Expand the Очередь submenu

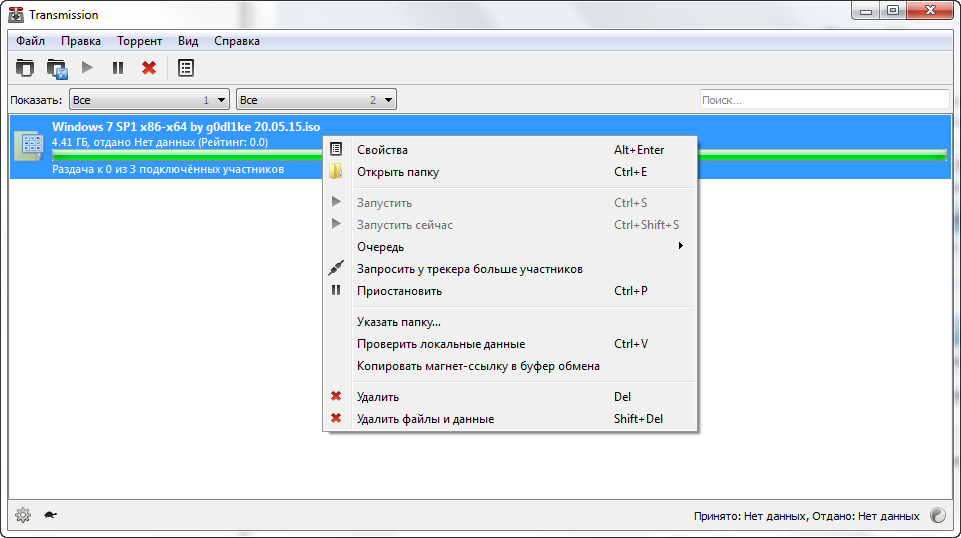pos(510,246)
